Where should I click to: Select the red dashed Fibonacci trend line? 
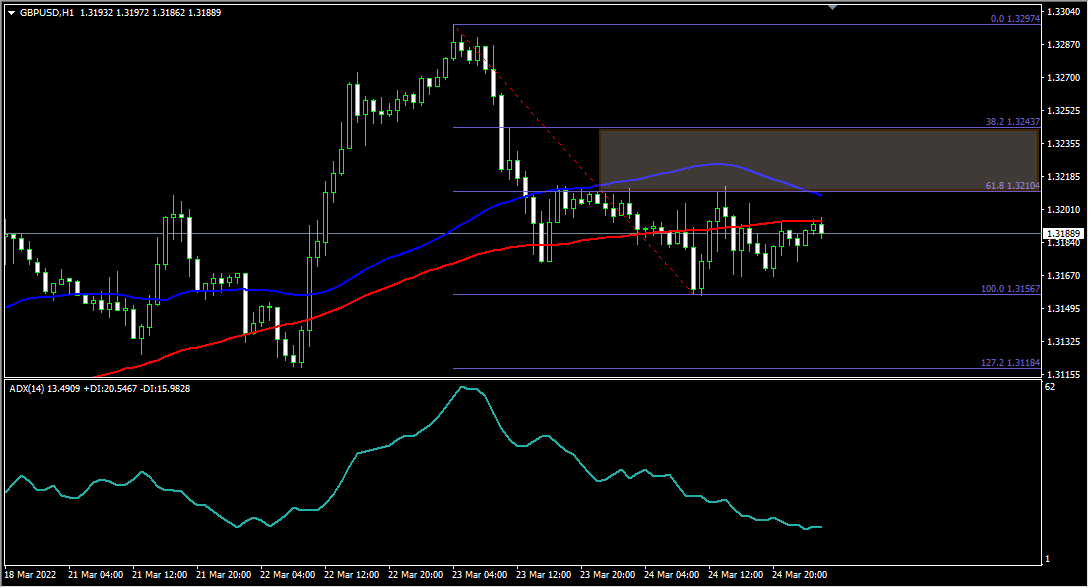pyautogui.click(x=574, y=159)
